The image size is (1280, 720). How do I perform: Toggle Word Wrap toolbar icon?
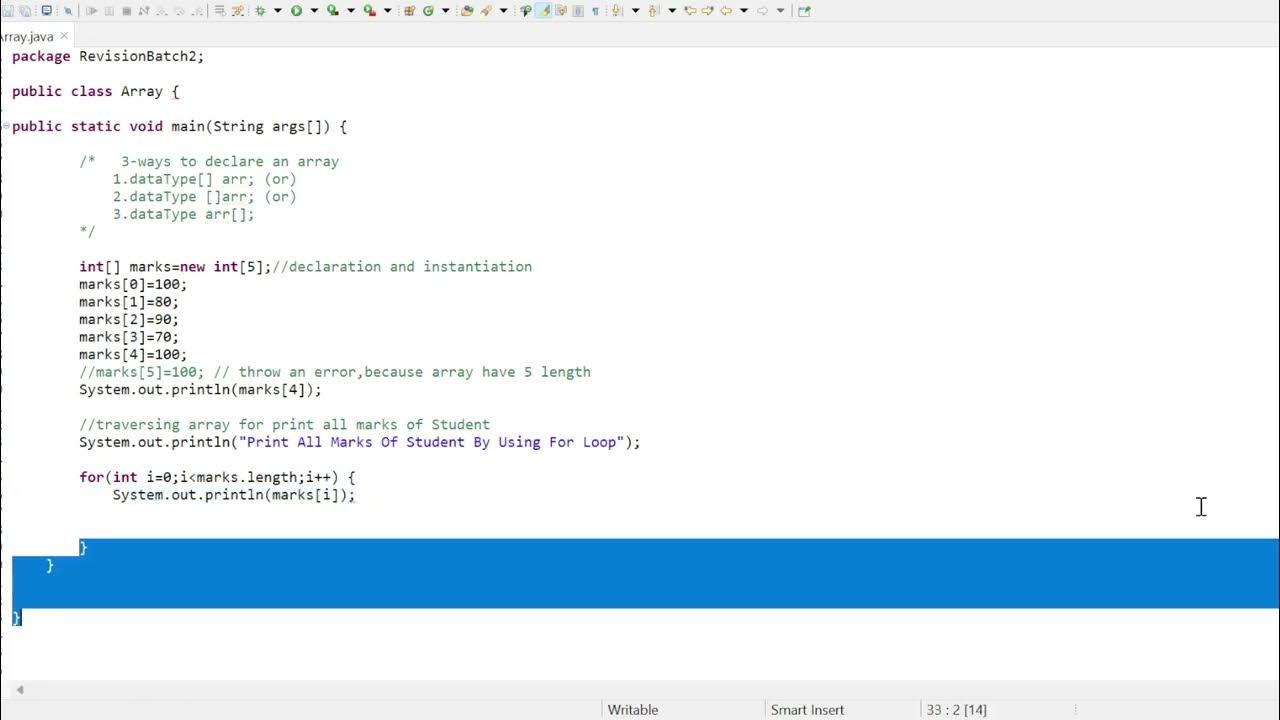click(x=561, y=11)
